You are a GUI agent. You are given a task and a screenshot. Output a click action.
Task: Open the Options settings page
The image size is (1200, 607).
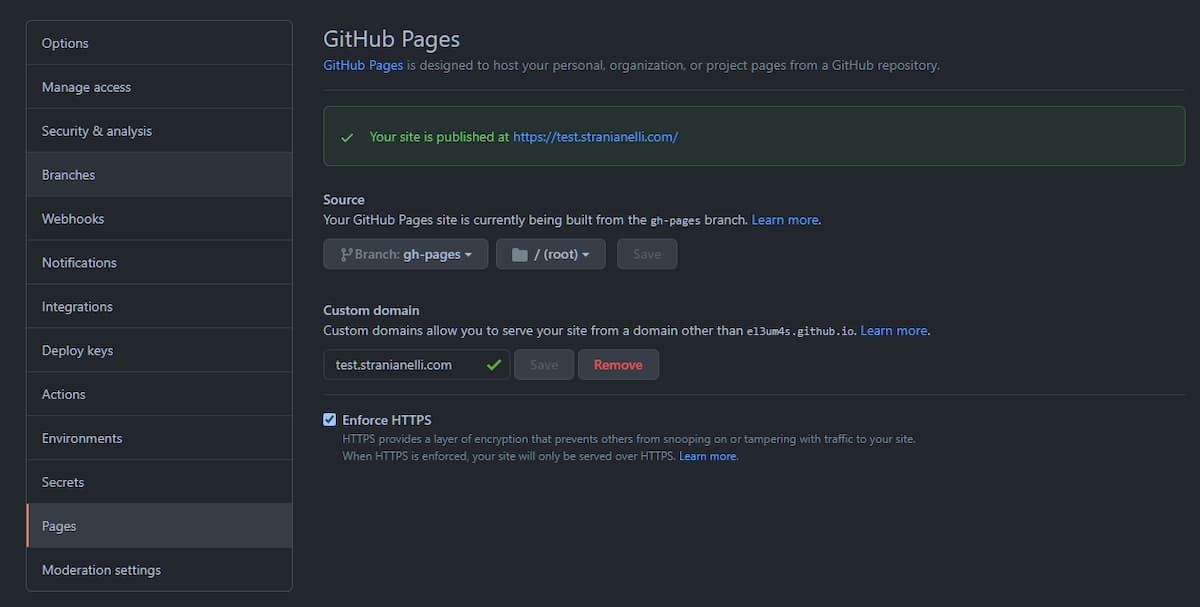[159, 43]
